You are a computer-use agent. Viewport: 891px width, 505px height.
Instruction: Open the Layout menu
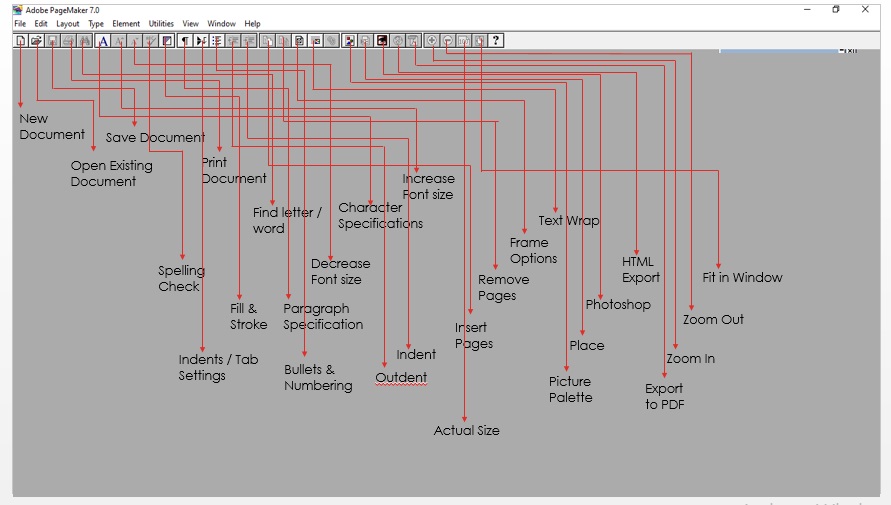[x=68, y=23]
